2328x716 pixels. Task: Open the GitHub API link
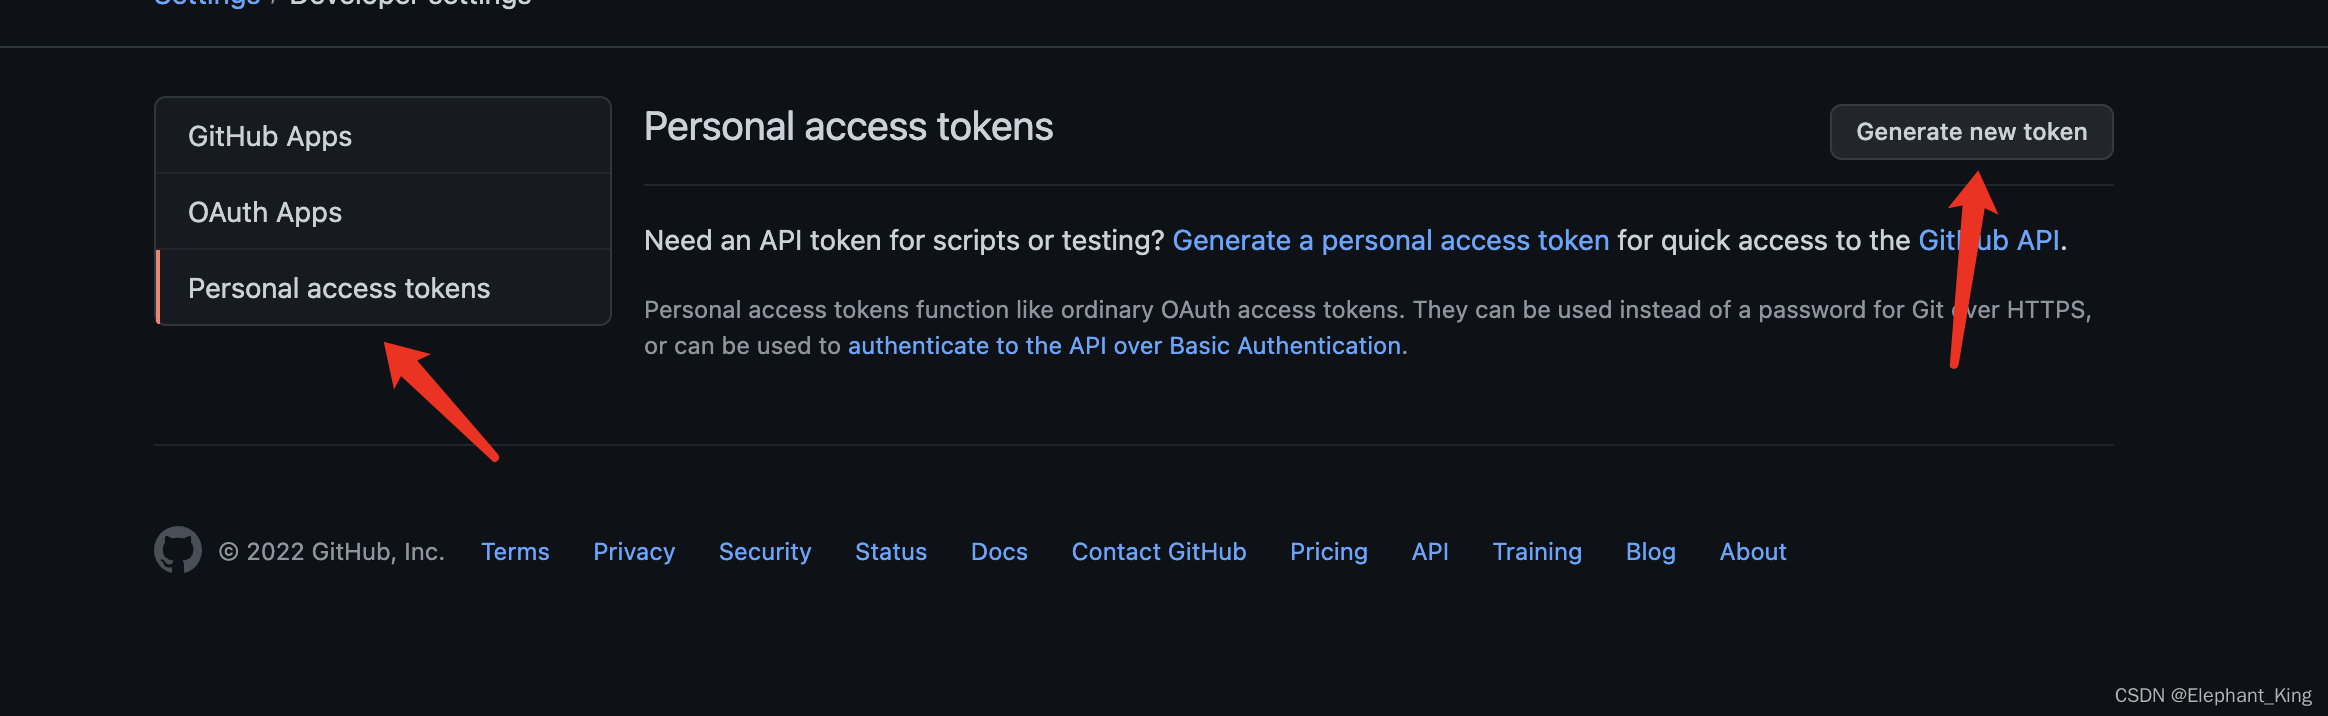tap(1988, 240)
